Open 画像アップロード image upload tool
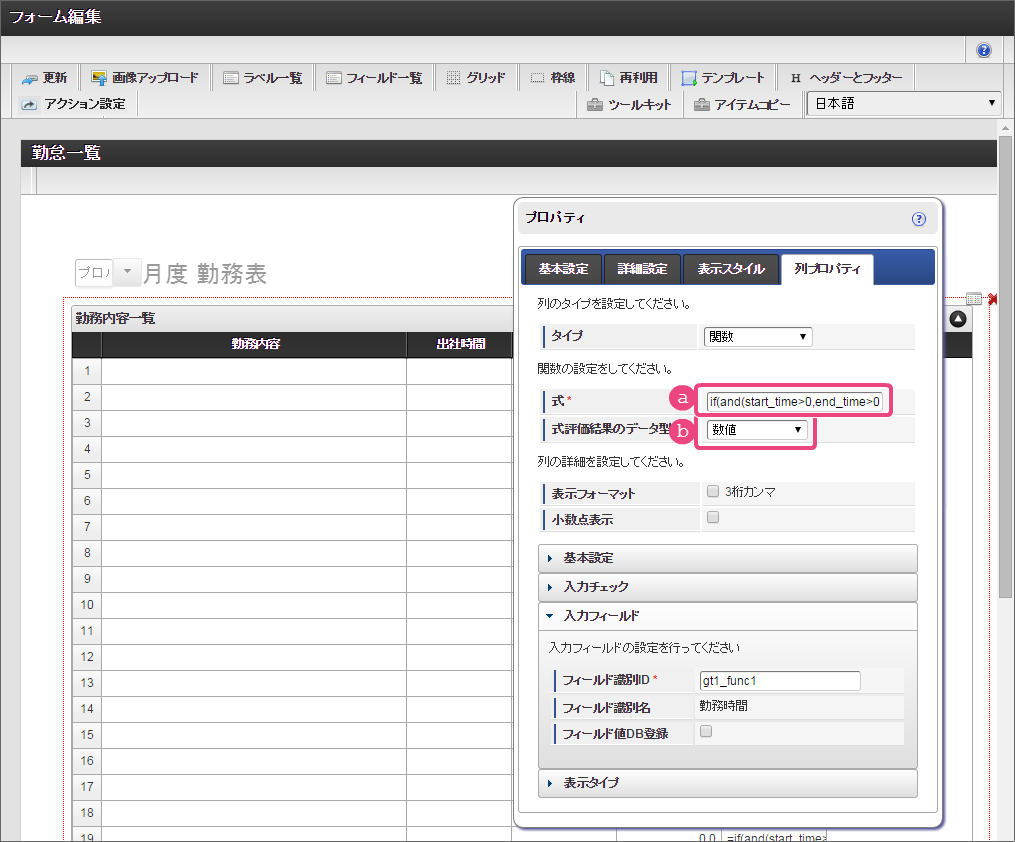 [145, 78]
